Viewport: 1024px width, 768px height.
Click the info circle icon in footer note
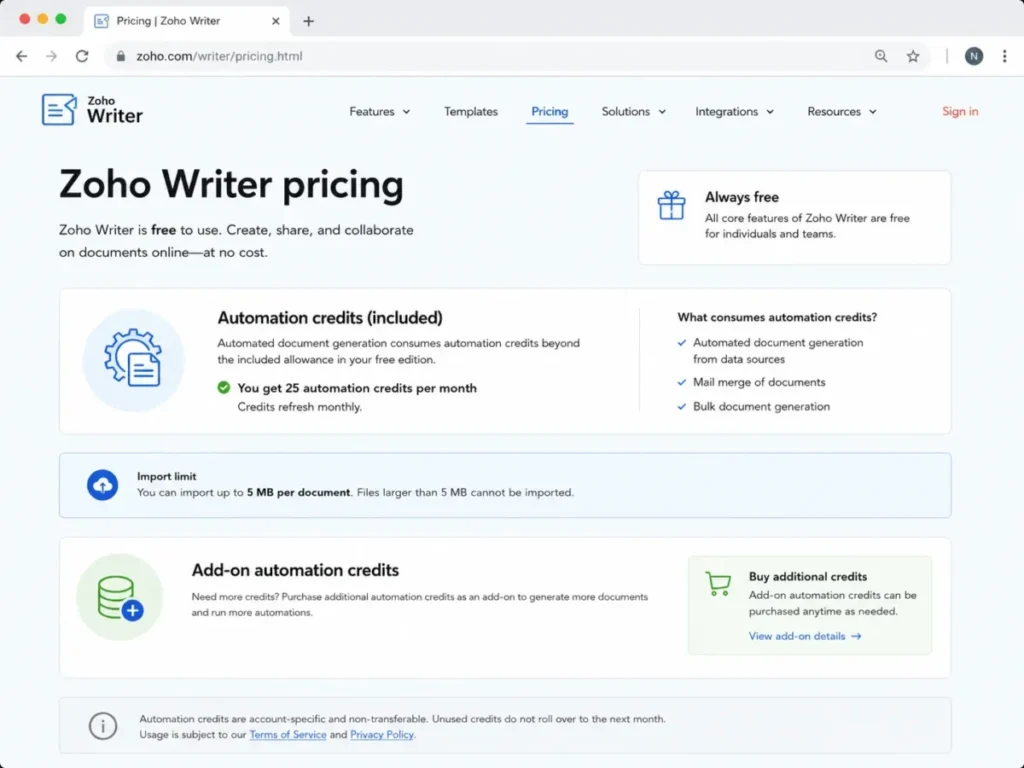pyautogui.click(x=103, y=726)
